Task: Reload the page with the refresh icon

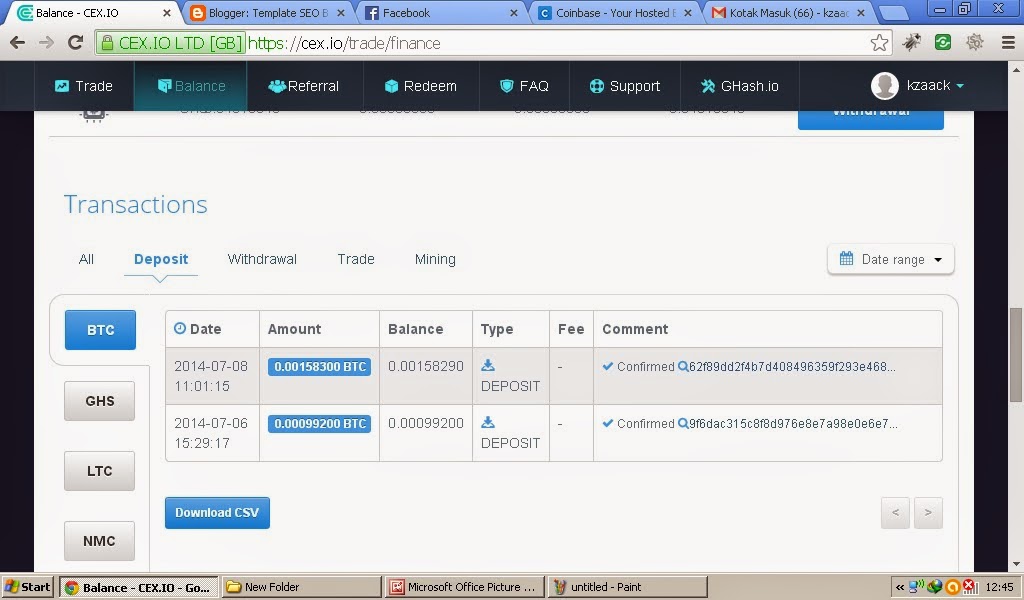Action: pyautogui.click(x=76, y=43)
